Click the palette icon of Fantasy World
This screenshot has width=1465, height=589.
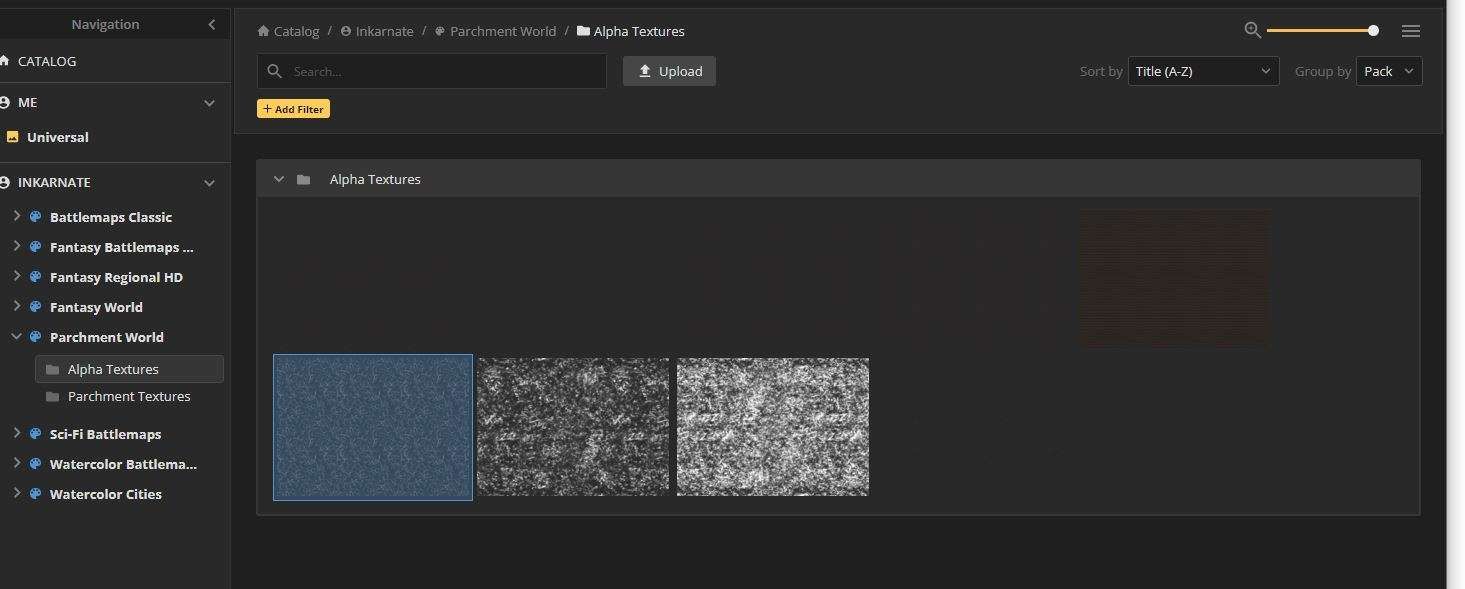pos(35,307)
